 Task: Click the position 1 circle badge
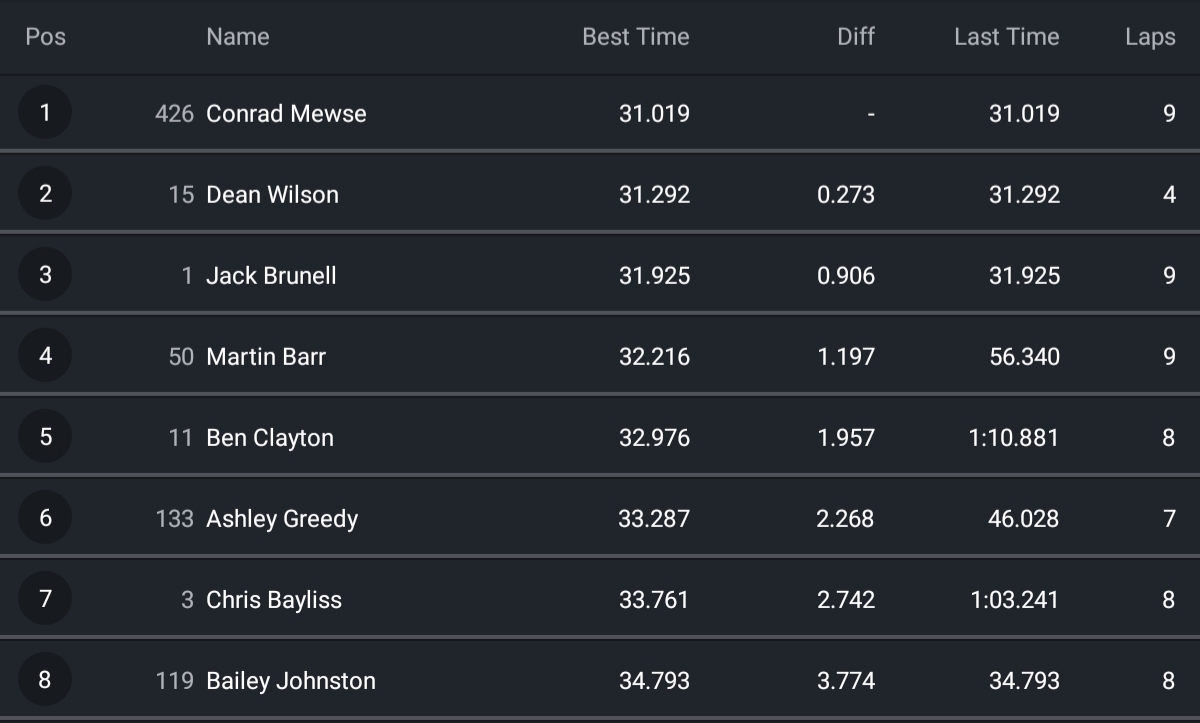[x=45, y=113]
